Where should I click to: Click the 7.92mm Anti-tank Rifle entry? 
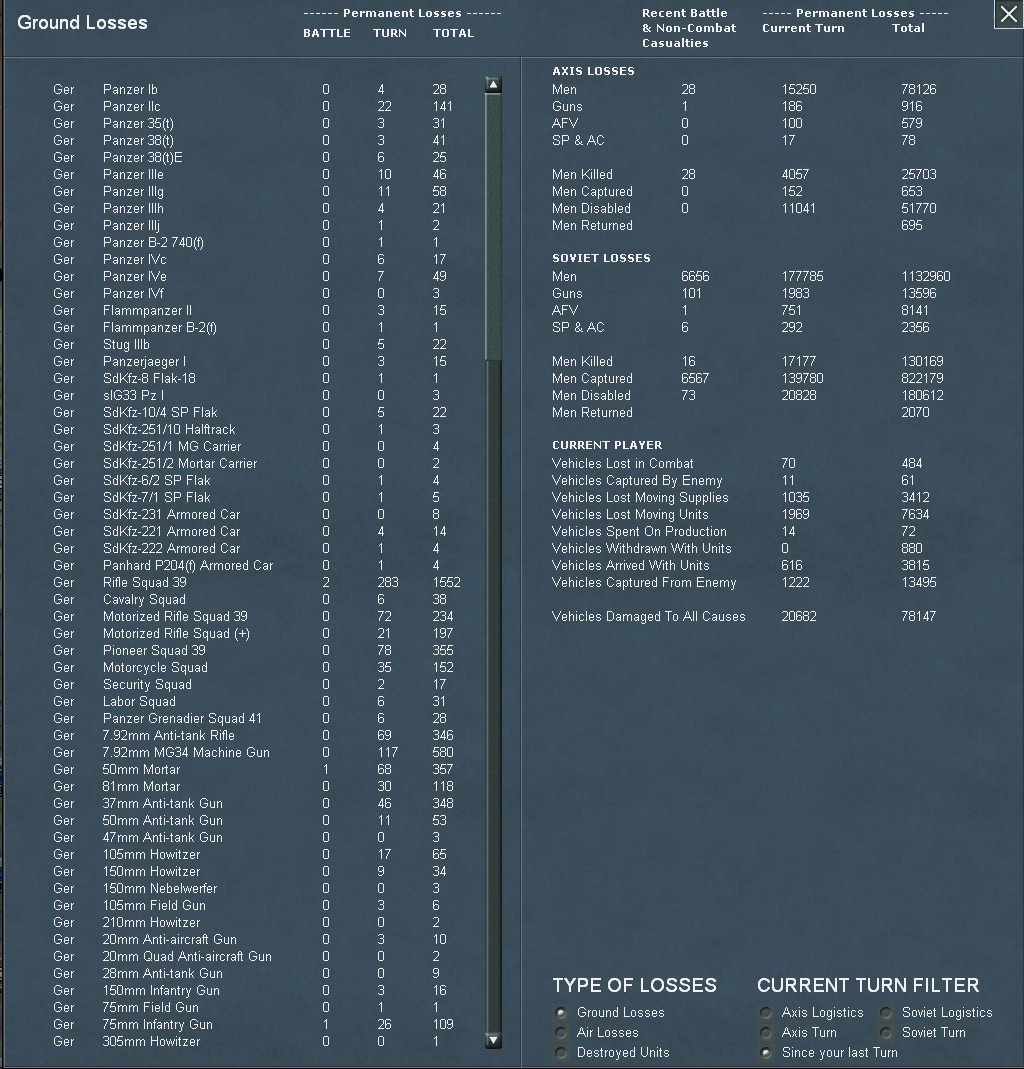pos(168,736)
